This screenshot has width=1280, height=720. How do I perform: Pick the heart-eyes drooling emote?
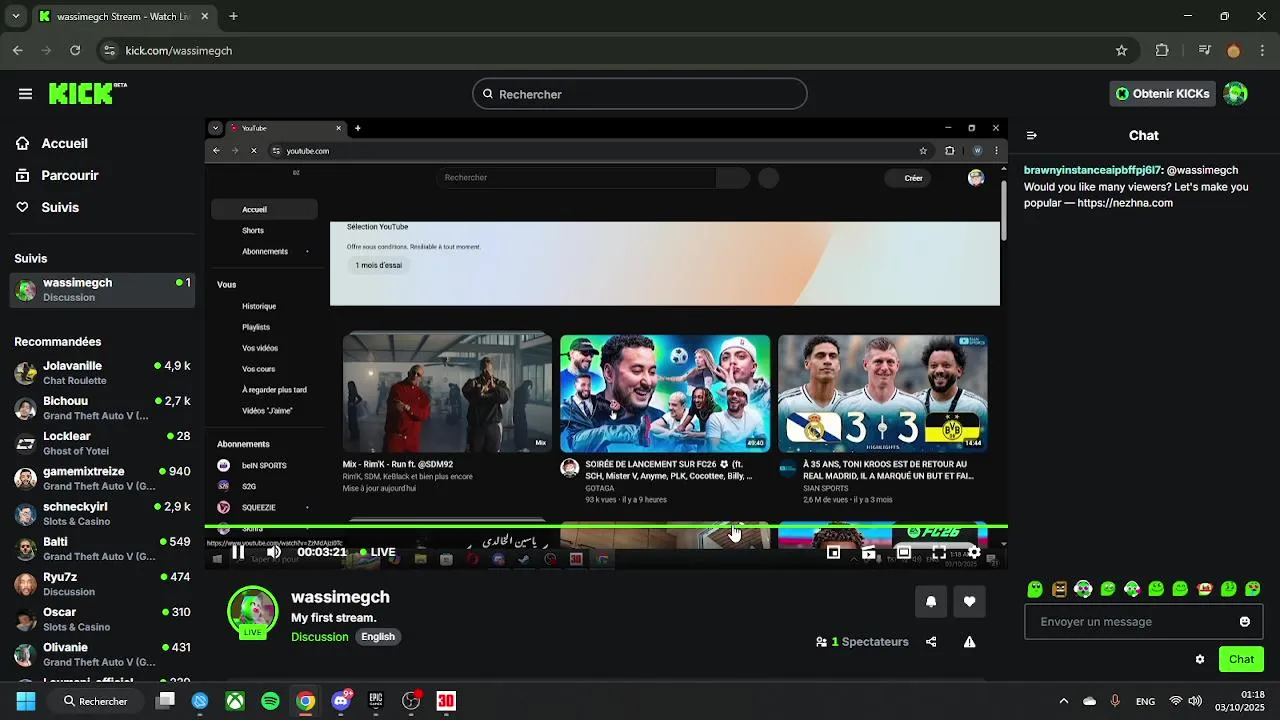pyautogui.click(x=1252, y=589)
